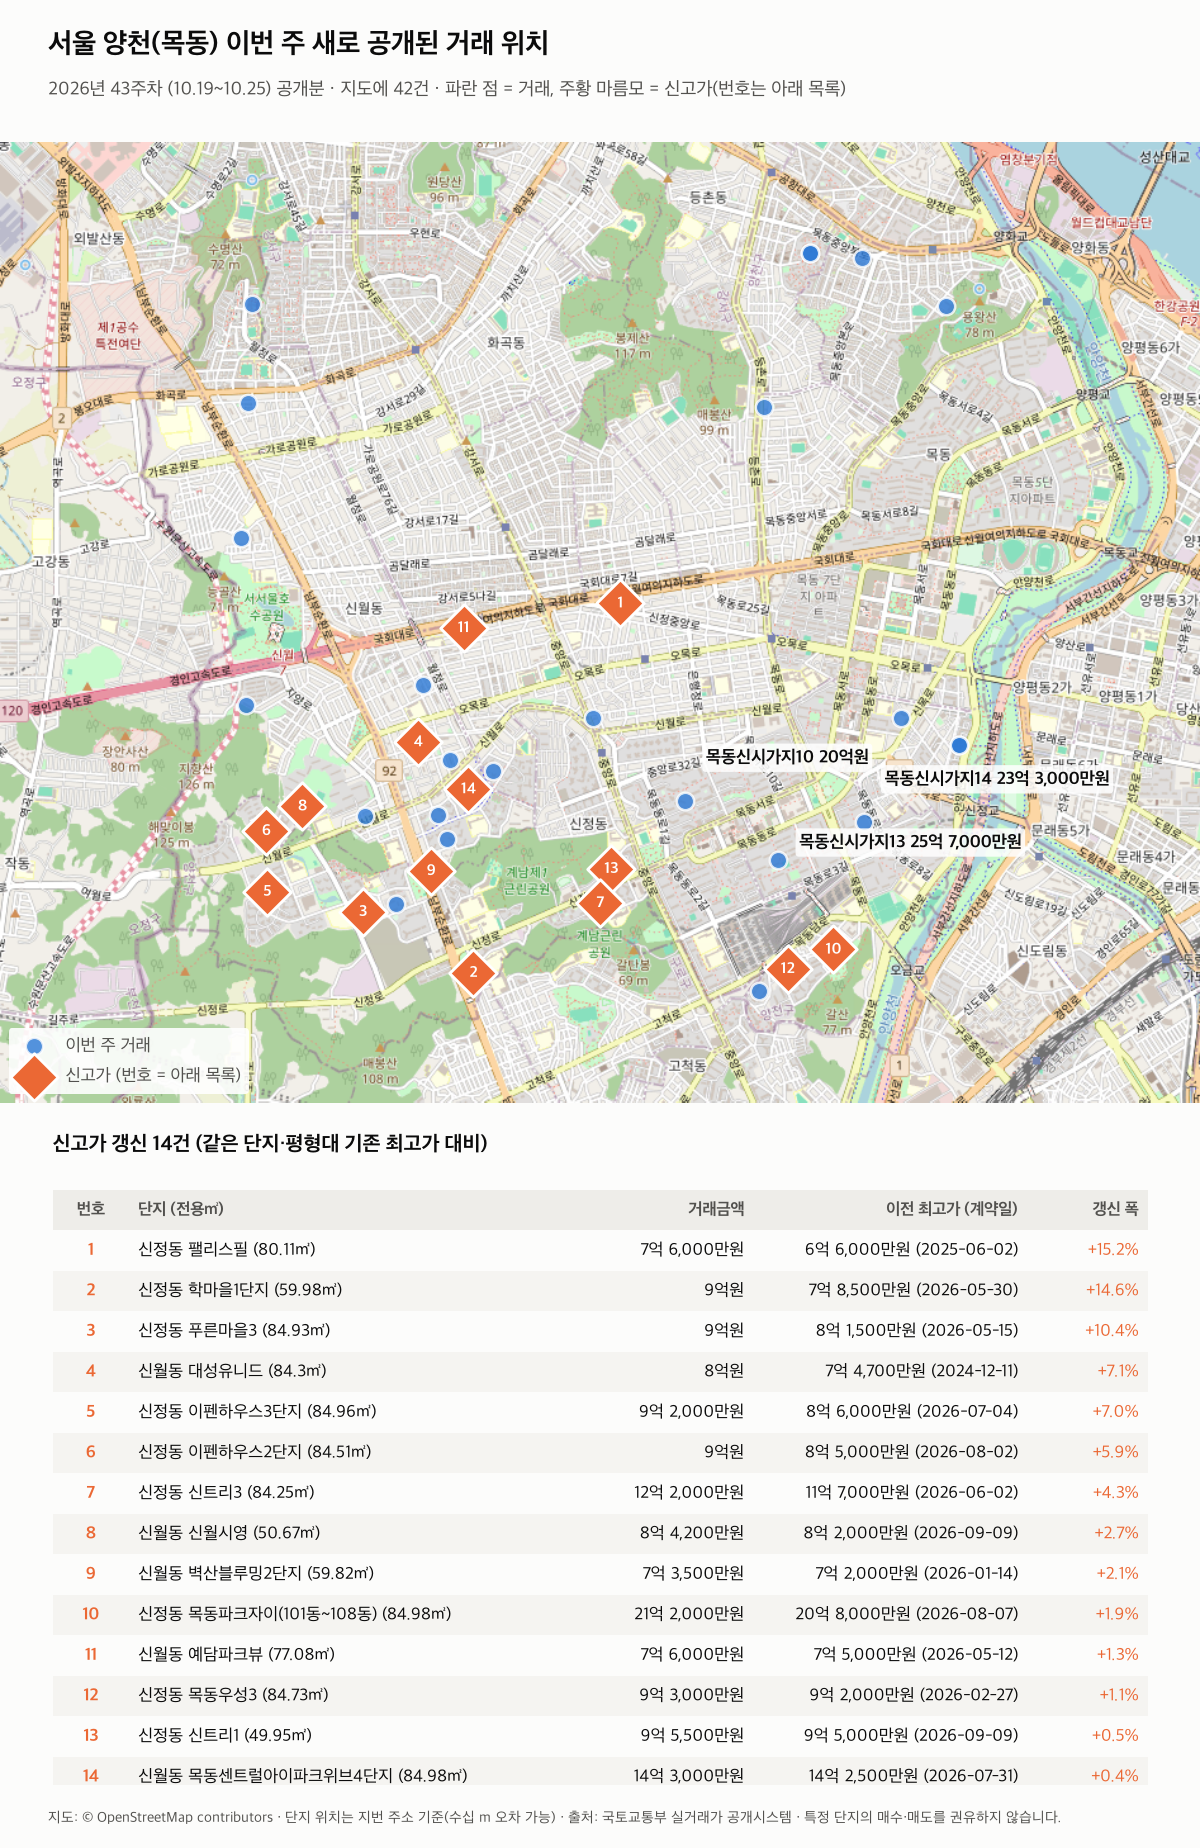
Task: Click the 목동신시가지10 20억원 map label
Action: (787, 756)
